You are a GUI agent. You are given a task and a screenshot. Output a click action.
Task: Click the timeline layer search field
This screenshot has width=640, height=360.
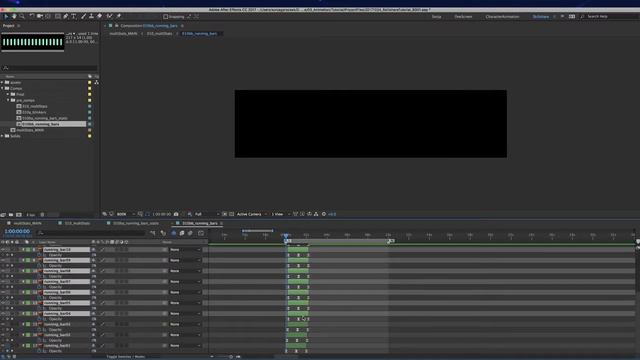[91, 233]
